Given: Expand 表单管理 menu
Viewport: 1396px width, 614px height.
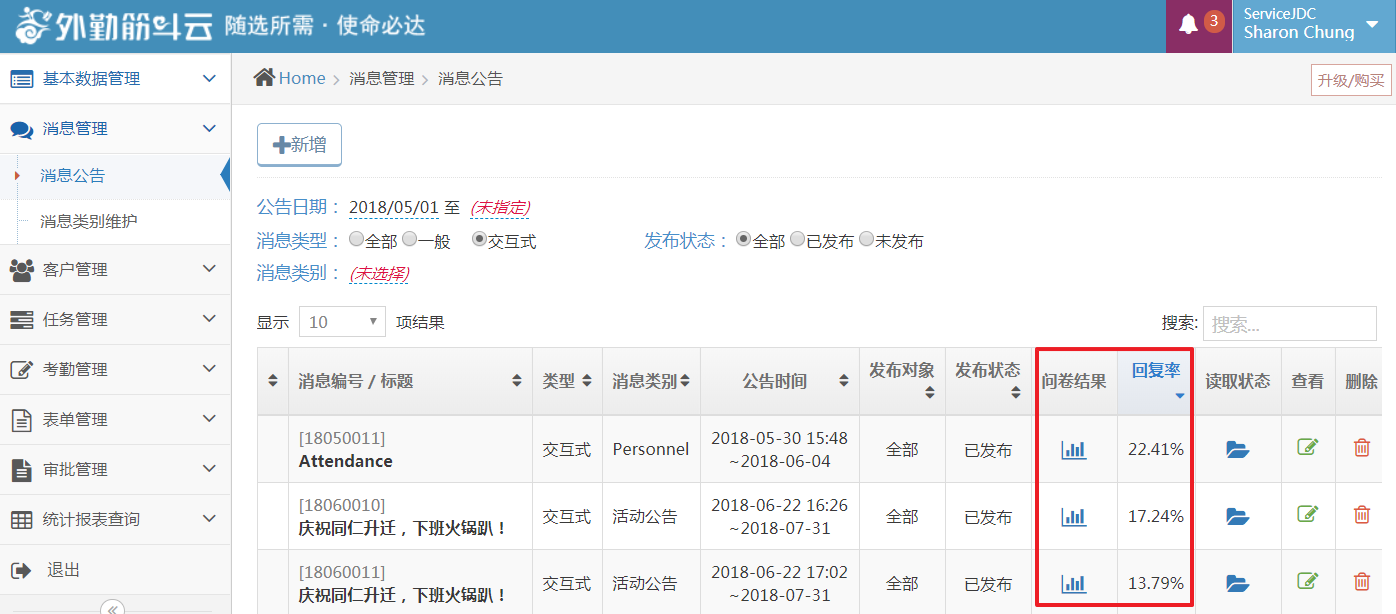Looking at the screenshot, I should [x=115, y=419].
